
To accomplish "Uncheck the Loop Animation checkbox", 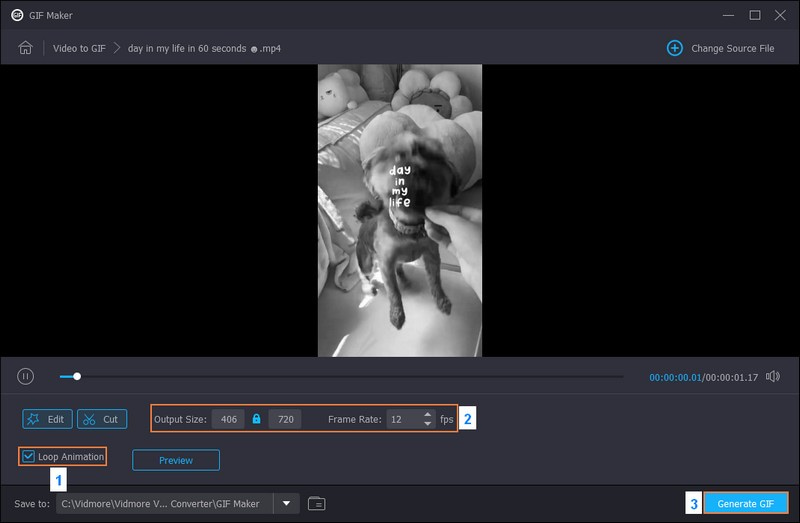I will (29, 456).
